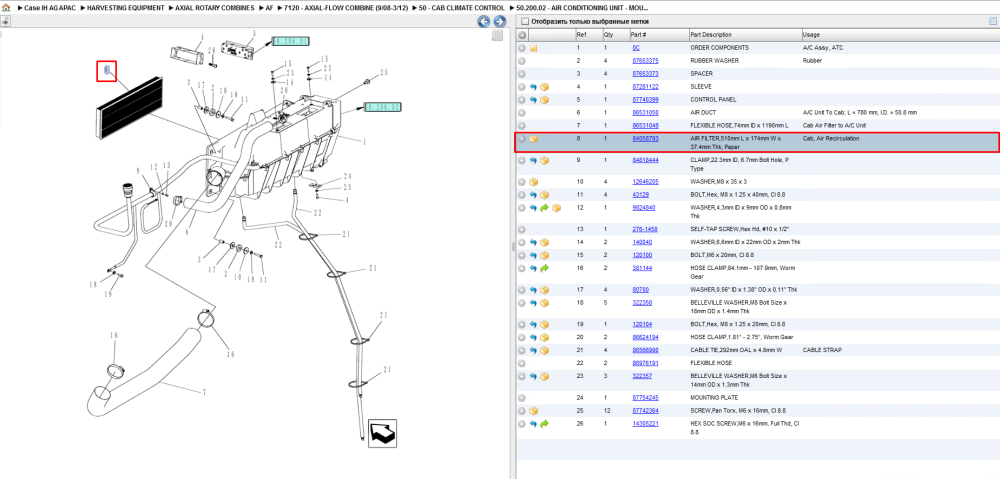The image size is (1000, 479).
Task: Click the return arrow icon below diagram
Action: coord(382,433)
